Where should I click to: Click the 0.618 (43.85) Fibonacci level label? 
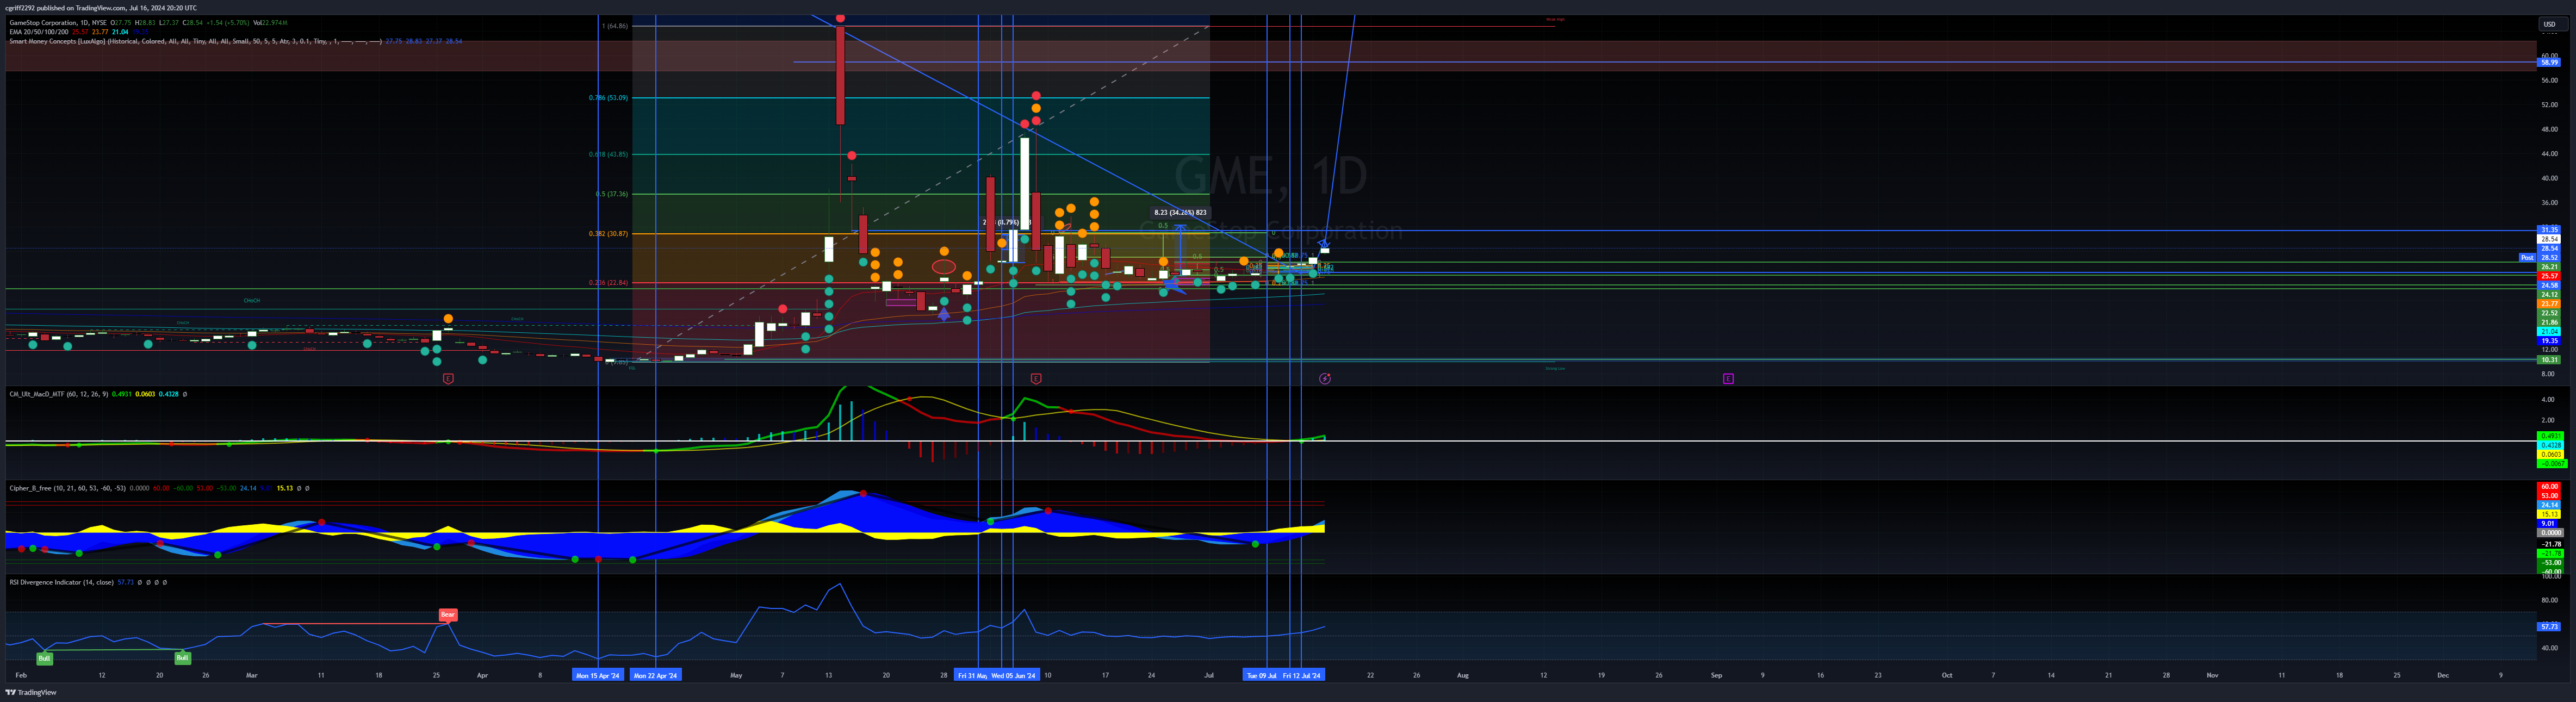pyautogui.click(x=608, y=154)
